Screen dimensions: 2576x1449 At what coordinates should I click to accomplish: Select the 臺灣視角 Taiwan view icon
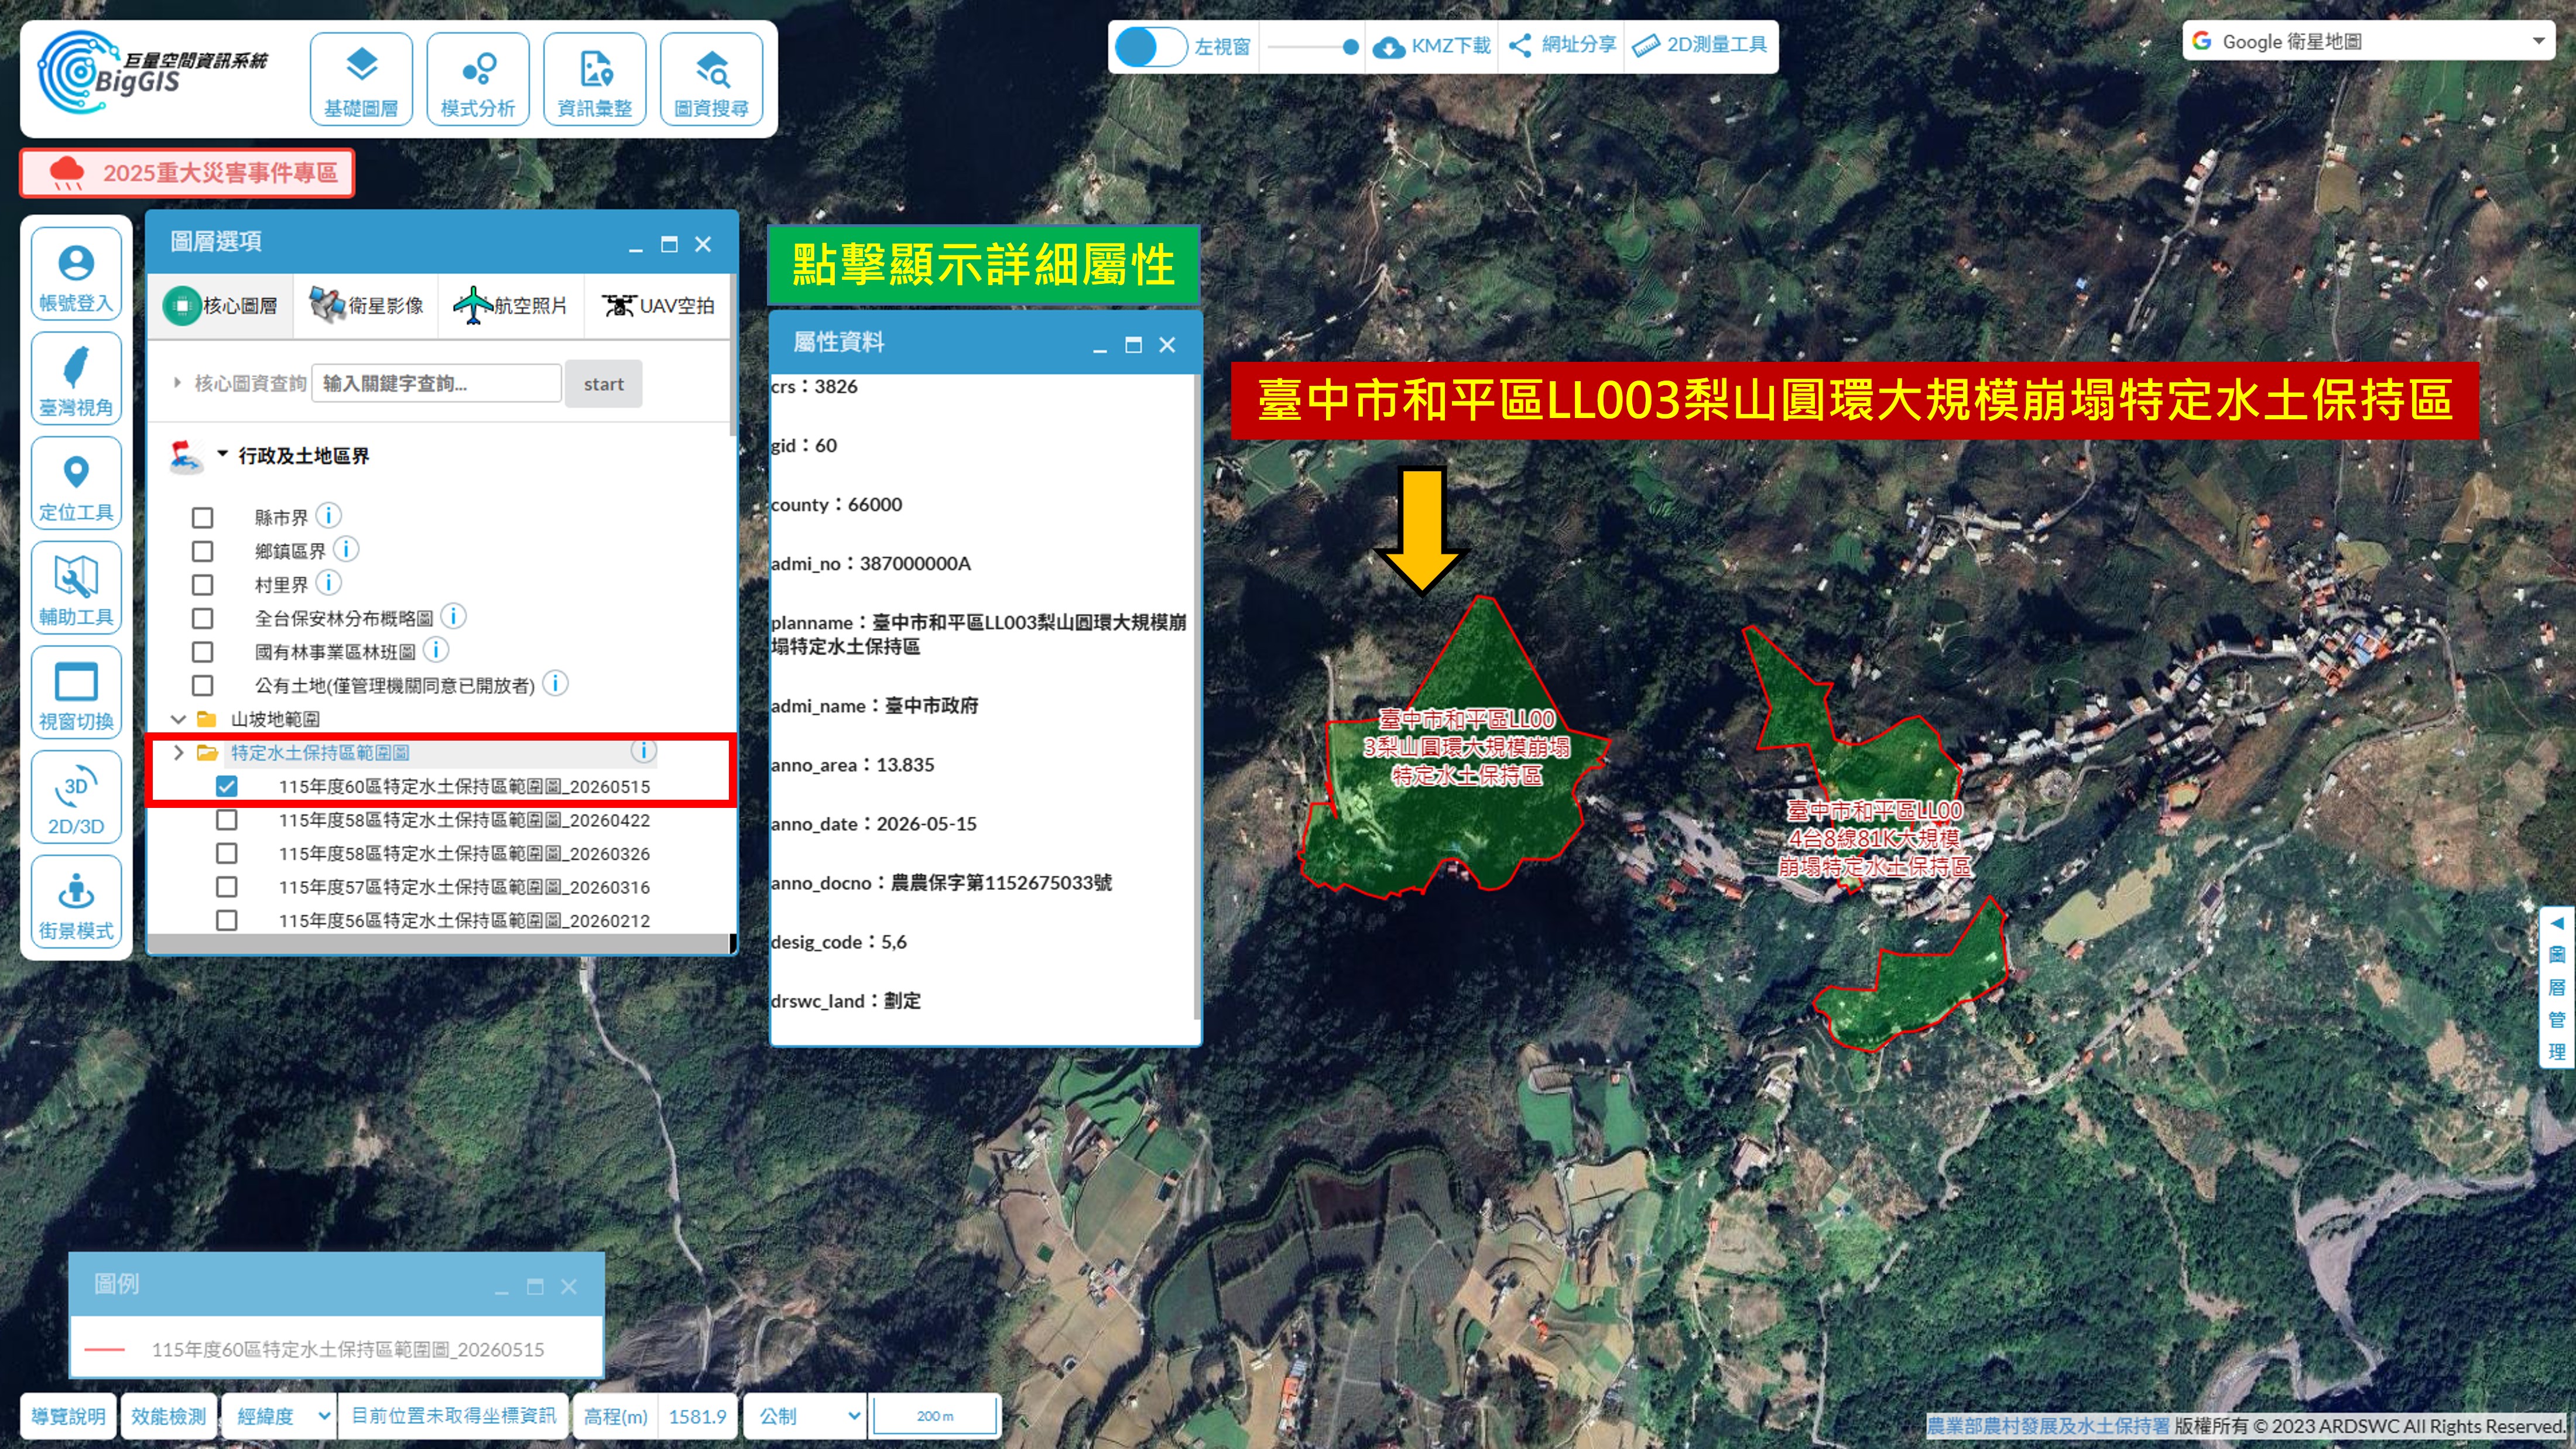coord(76,379)
